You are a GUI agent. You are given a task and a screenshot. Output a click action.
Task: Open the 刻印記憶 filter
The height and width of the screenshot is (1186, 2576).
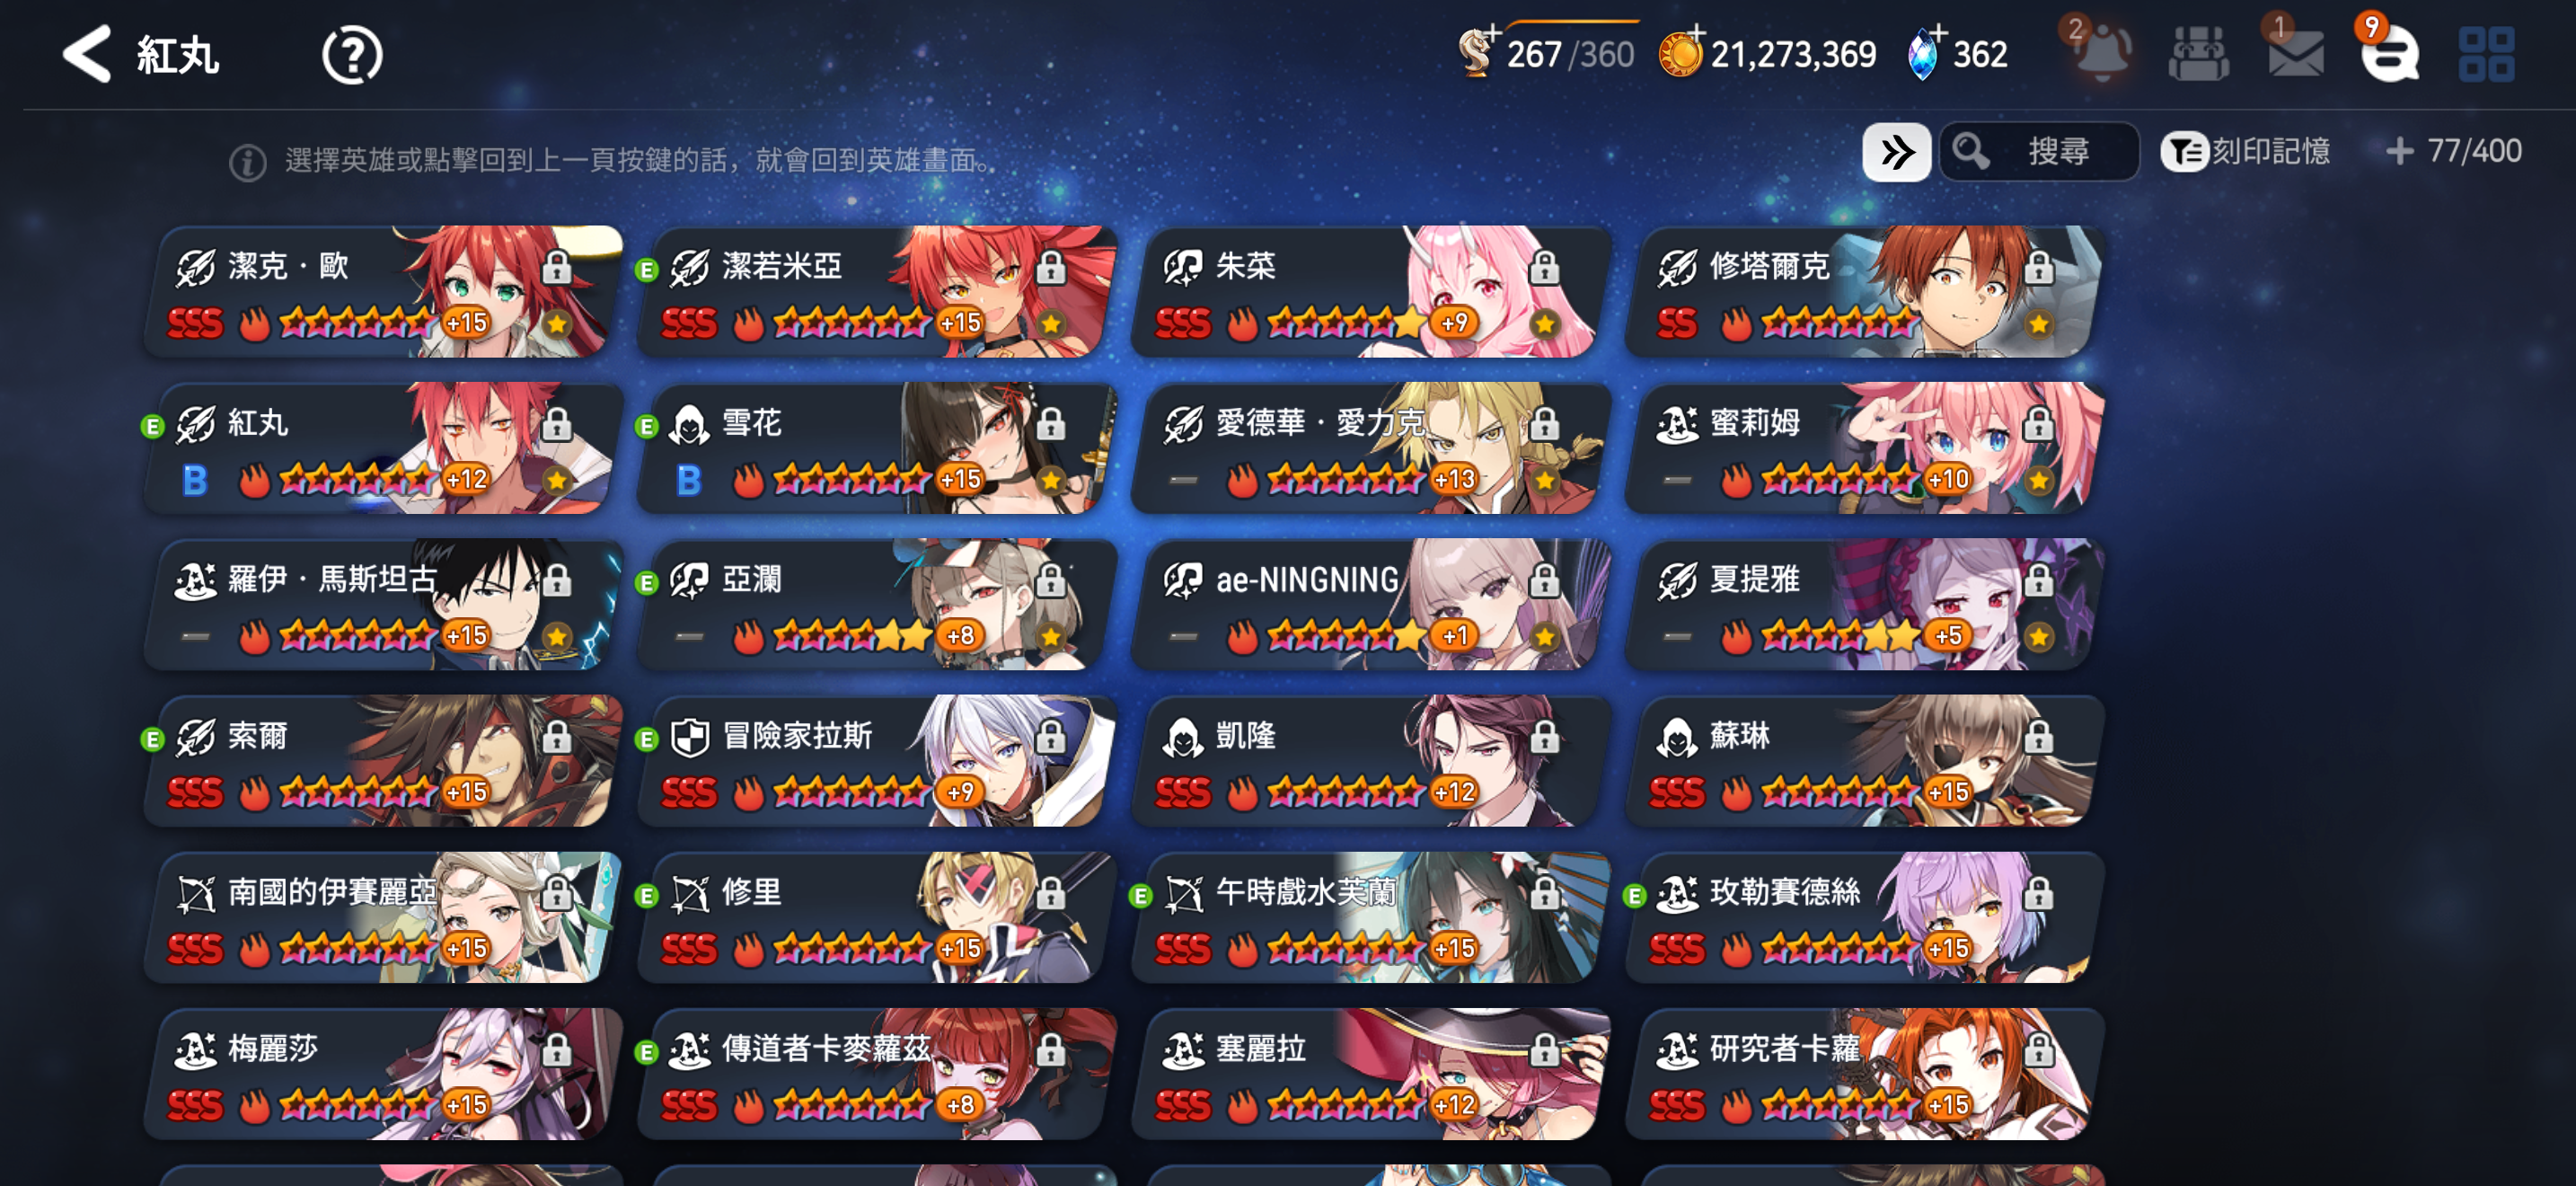pos(2245,152)
